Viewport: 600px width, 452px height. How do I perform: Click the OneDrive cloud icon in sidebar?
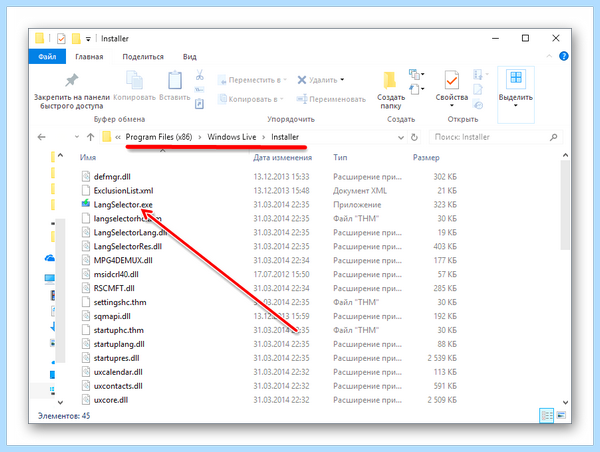pyautogui.click(x=50, y=258)
